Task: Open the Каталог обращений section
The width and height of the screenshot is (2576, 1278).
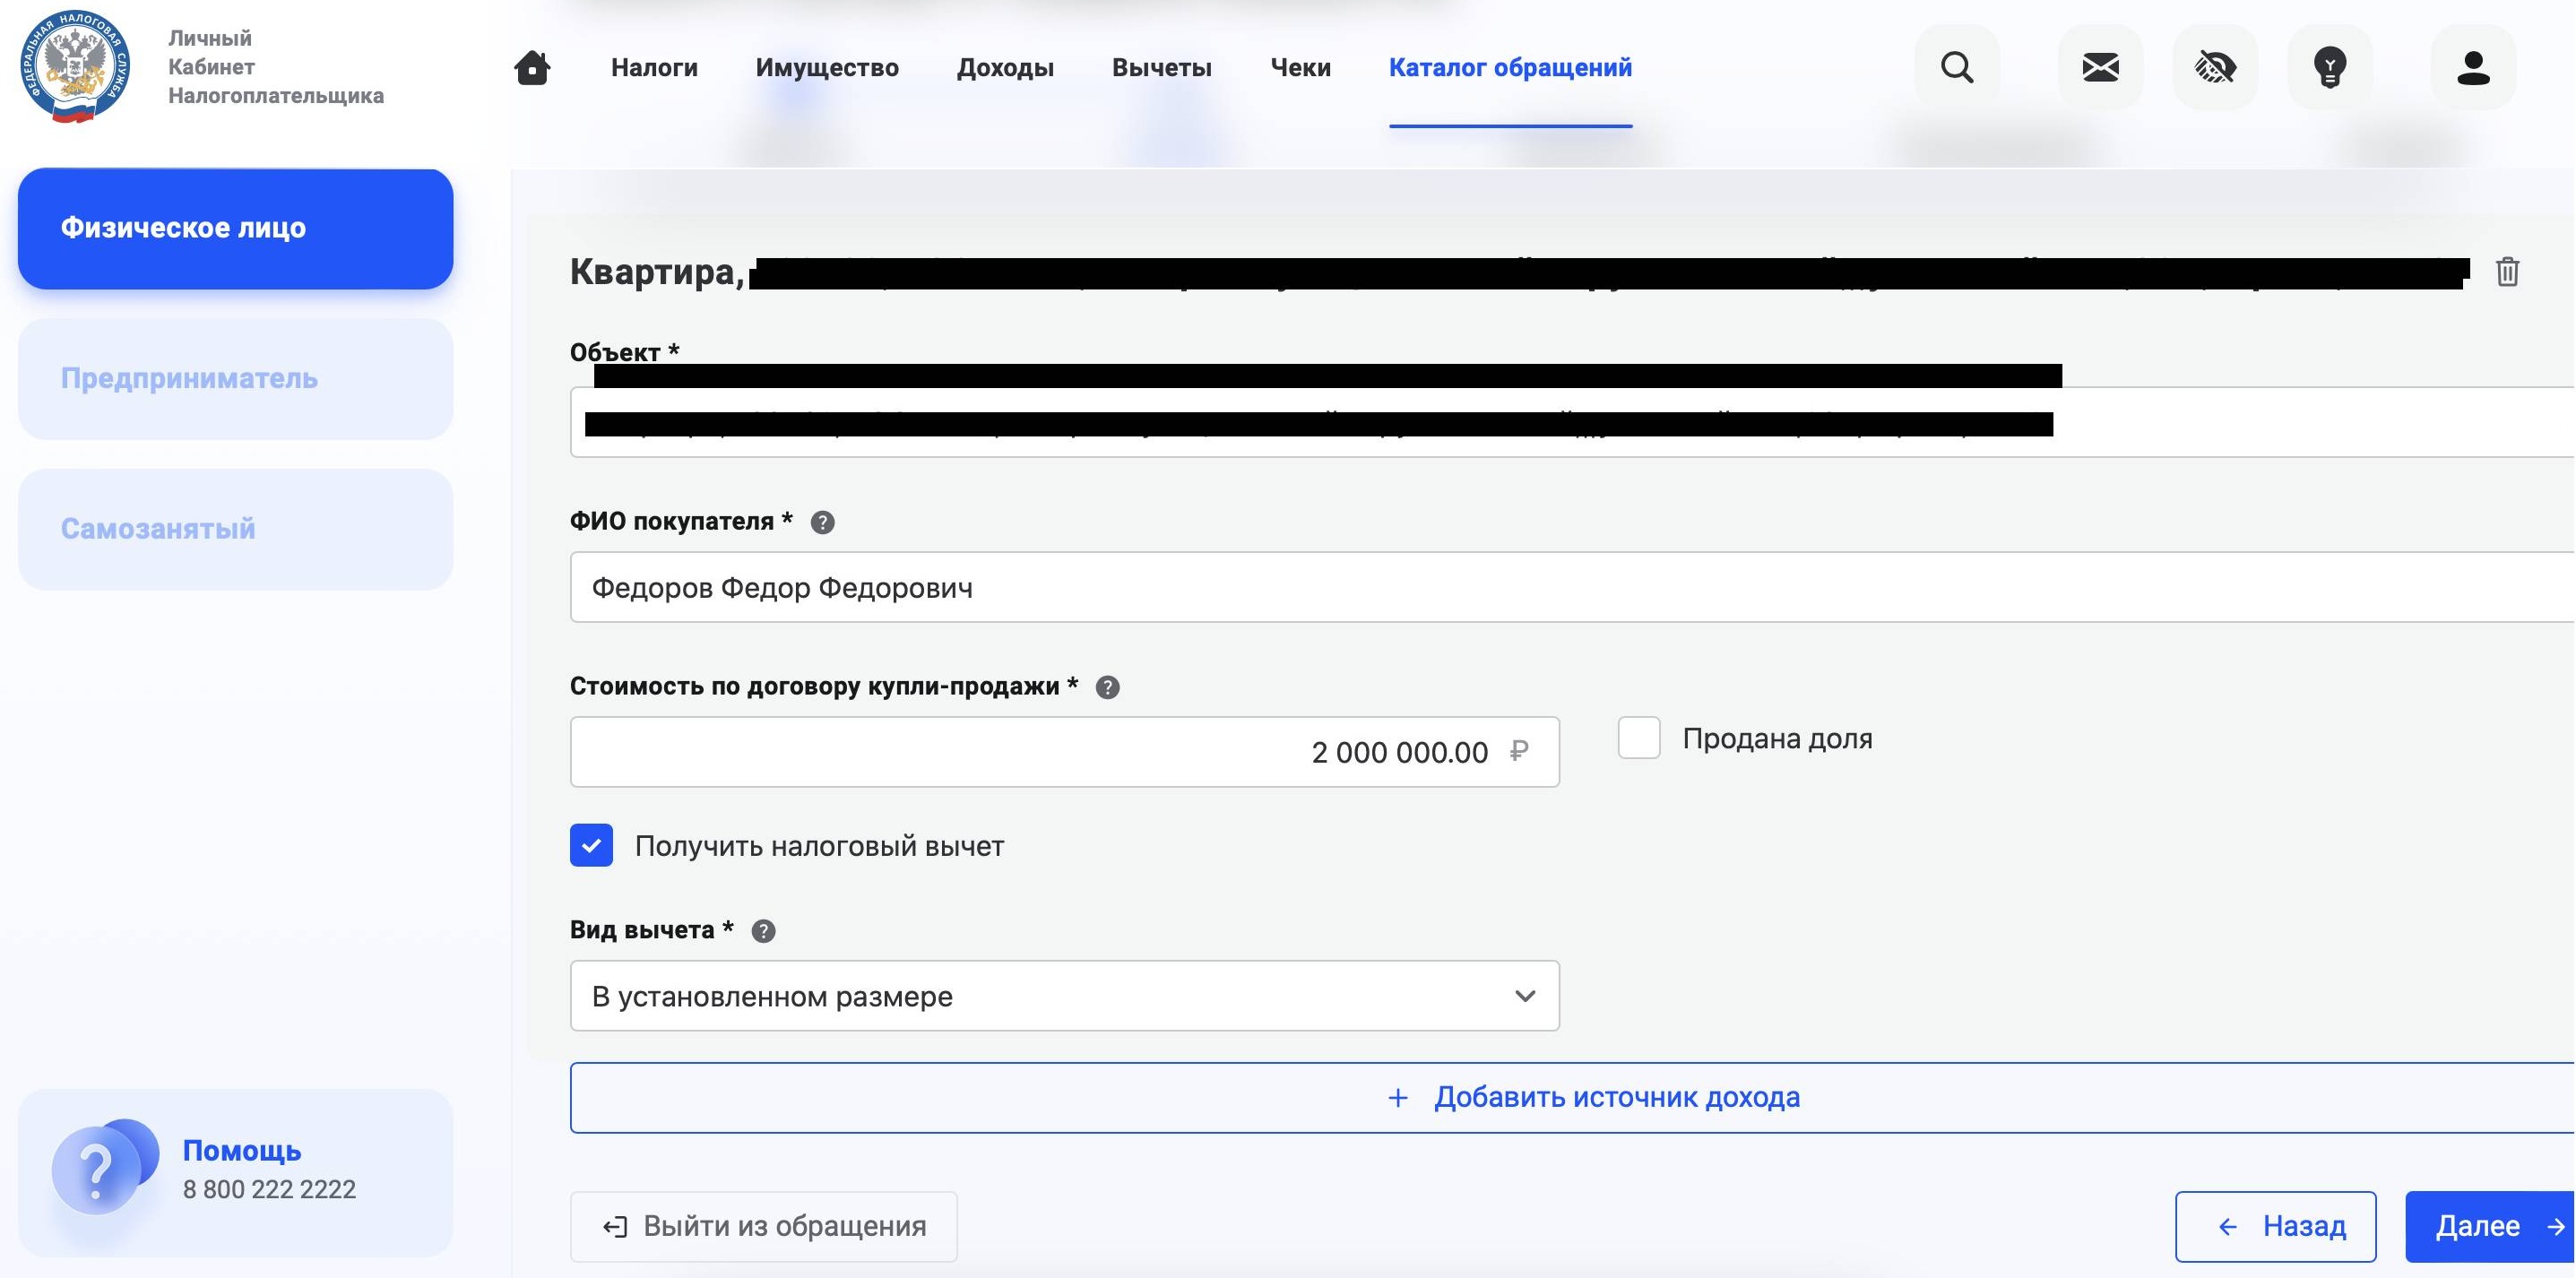Action: coord(1510,67)
